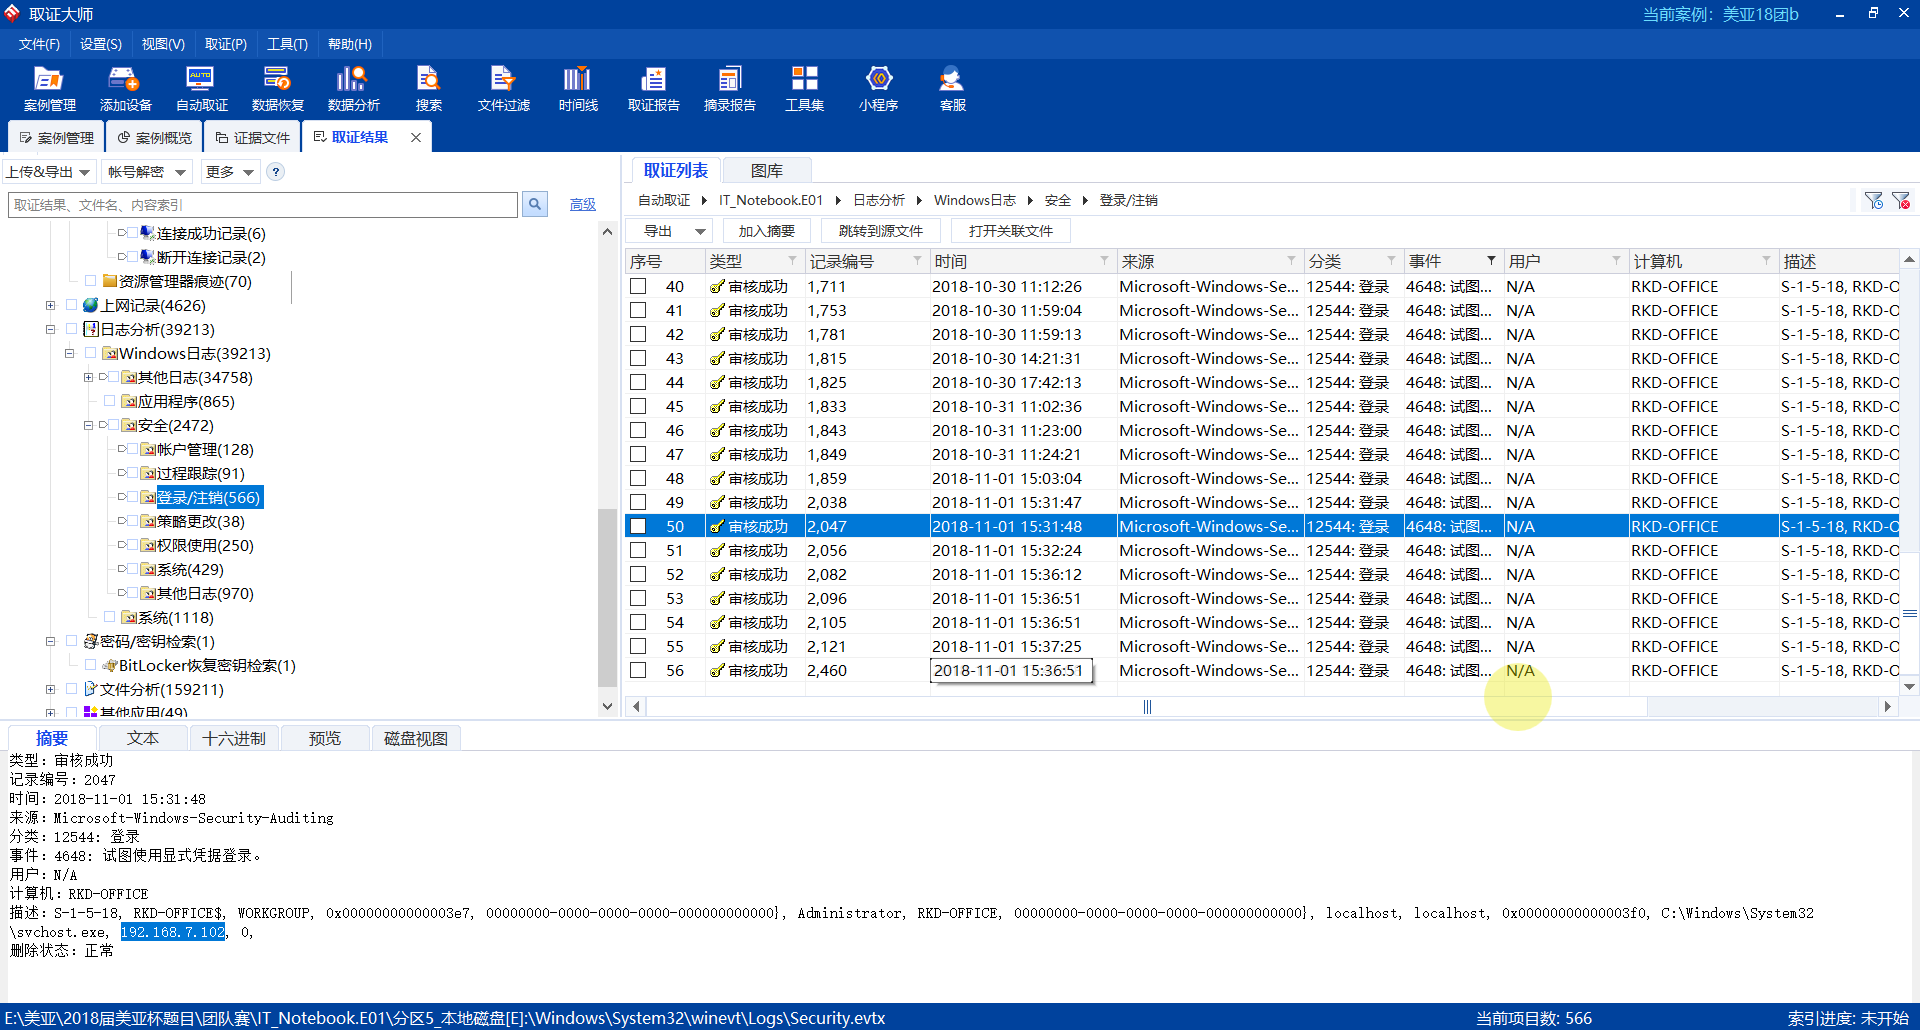Click the 跳转到源文件 button
The width and height of the screenshot is (1920, 1030).
click(880, 231)
